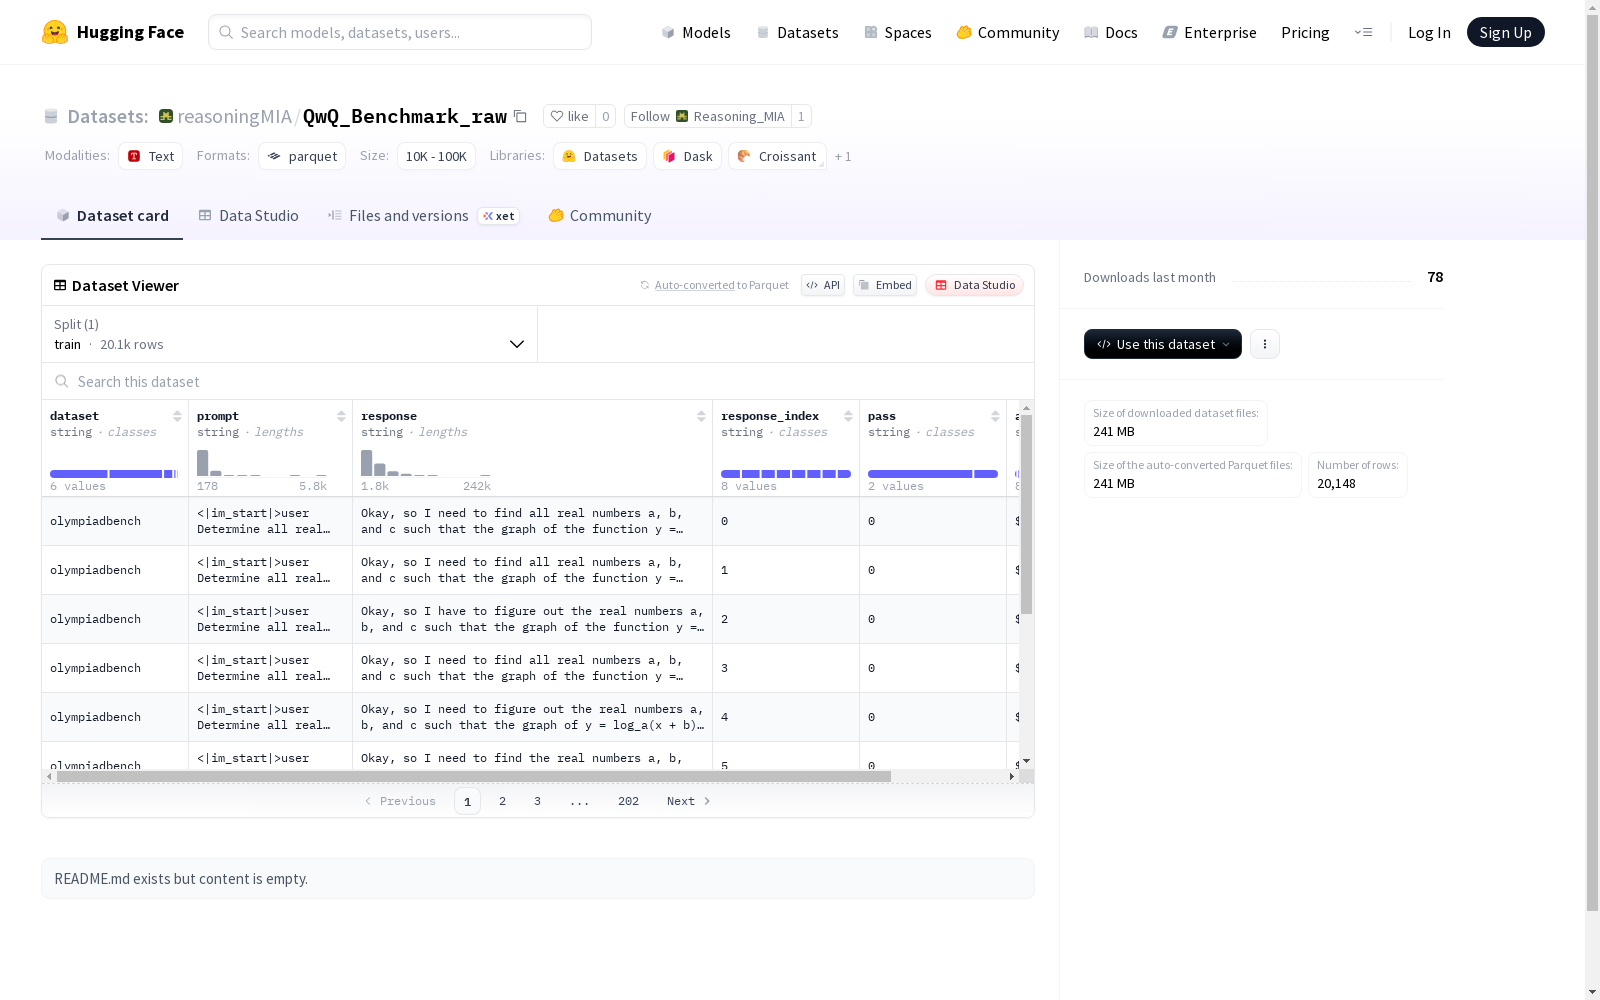Click Log In

[x=1429, y=32]
